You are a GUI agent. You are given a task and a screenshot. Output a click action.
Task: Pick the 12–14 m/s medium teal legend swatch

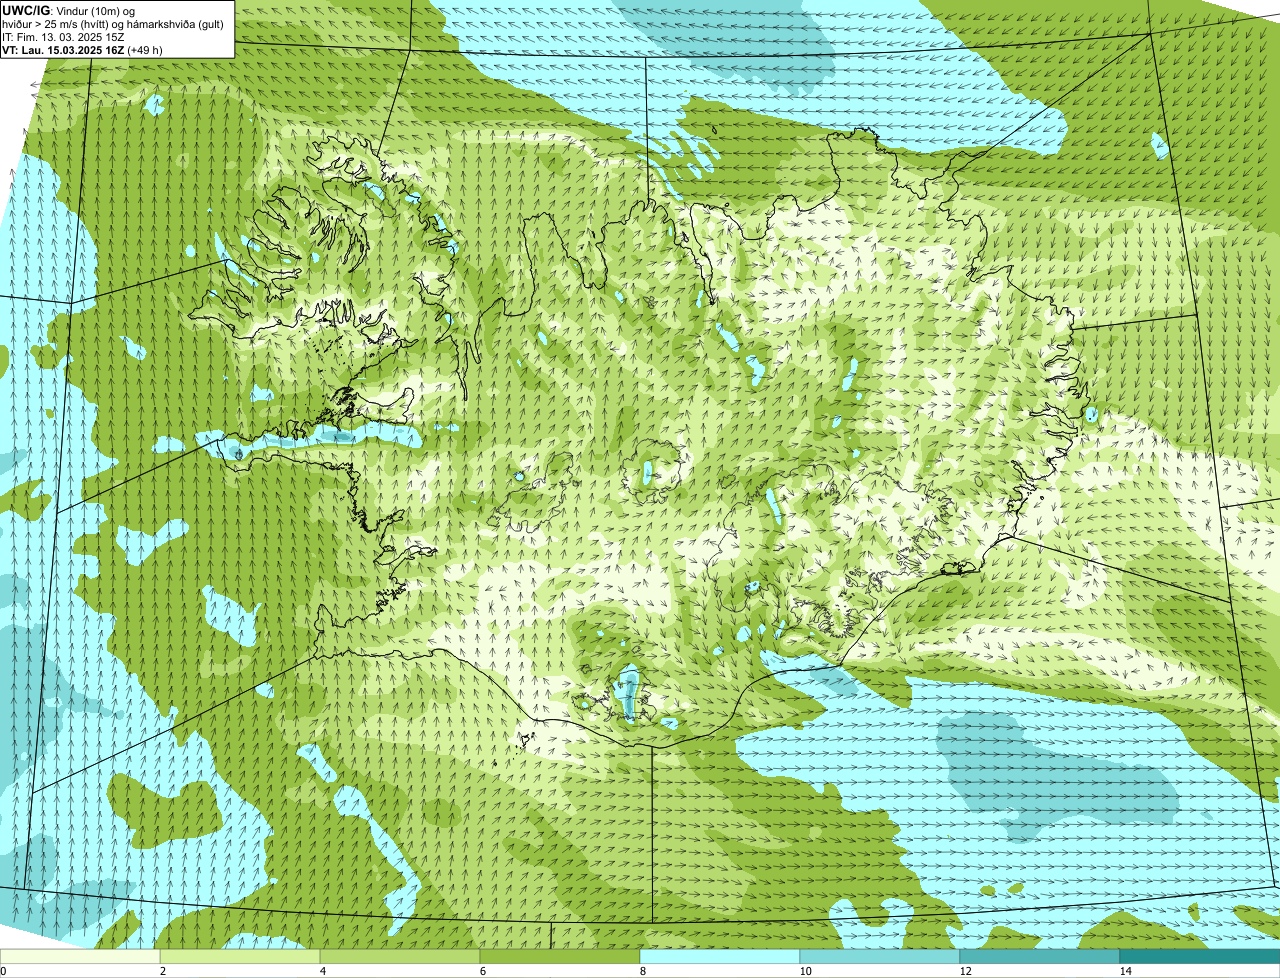1040,956
